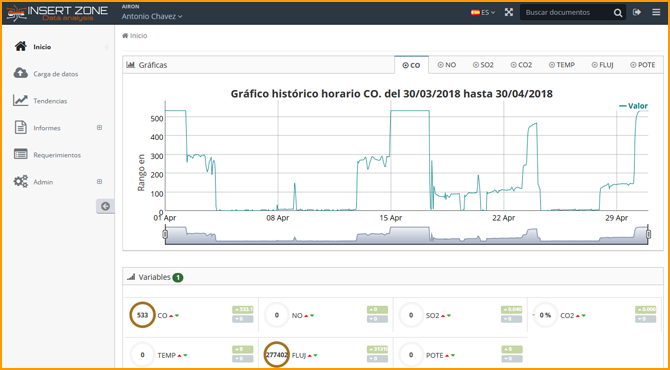Open the hamburger menu at top right
Viewport: 670px width, 370px height.
656,12
